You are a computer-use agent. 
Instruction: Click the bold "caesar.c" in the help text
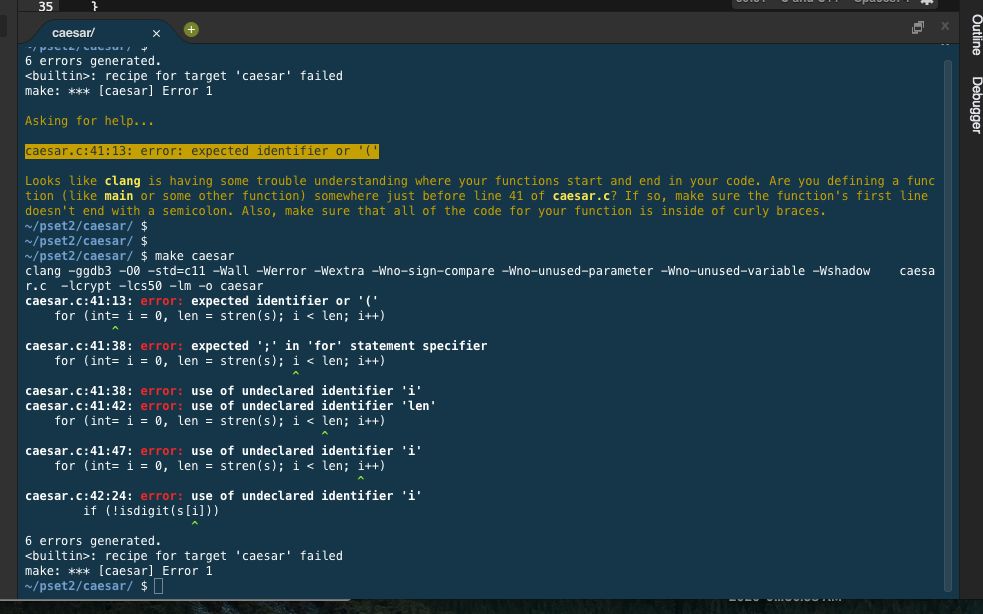[x=581, y=196]
